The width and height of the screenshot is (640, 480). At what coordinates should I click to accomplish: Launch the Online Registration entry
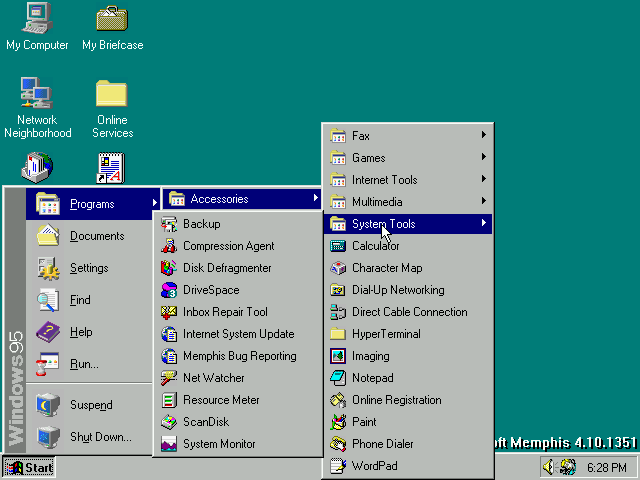click(x=408, y=400)
